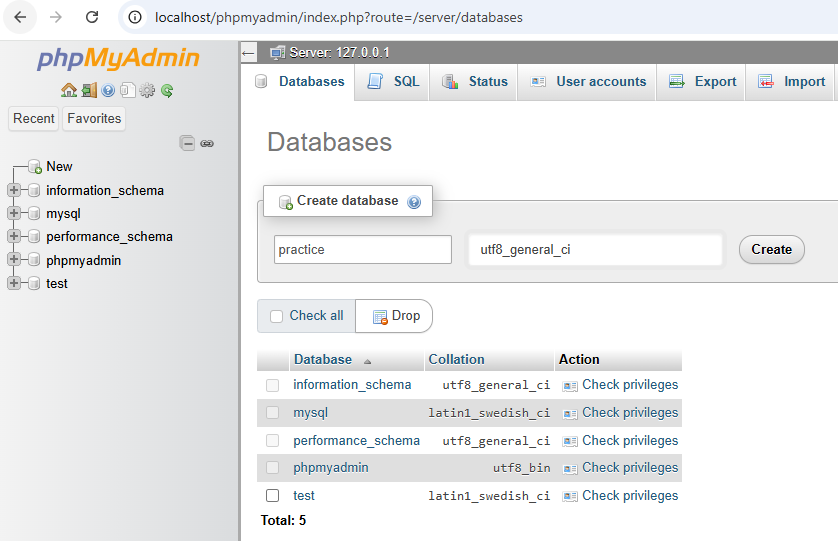
Task: Open the Favorites button
Action: [94, 118]
